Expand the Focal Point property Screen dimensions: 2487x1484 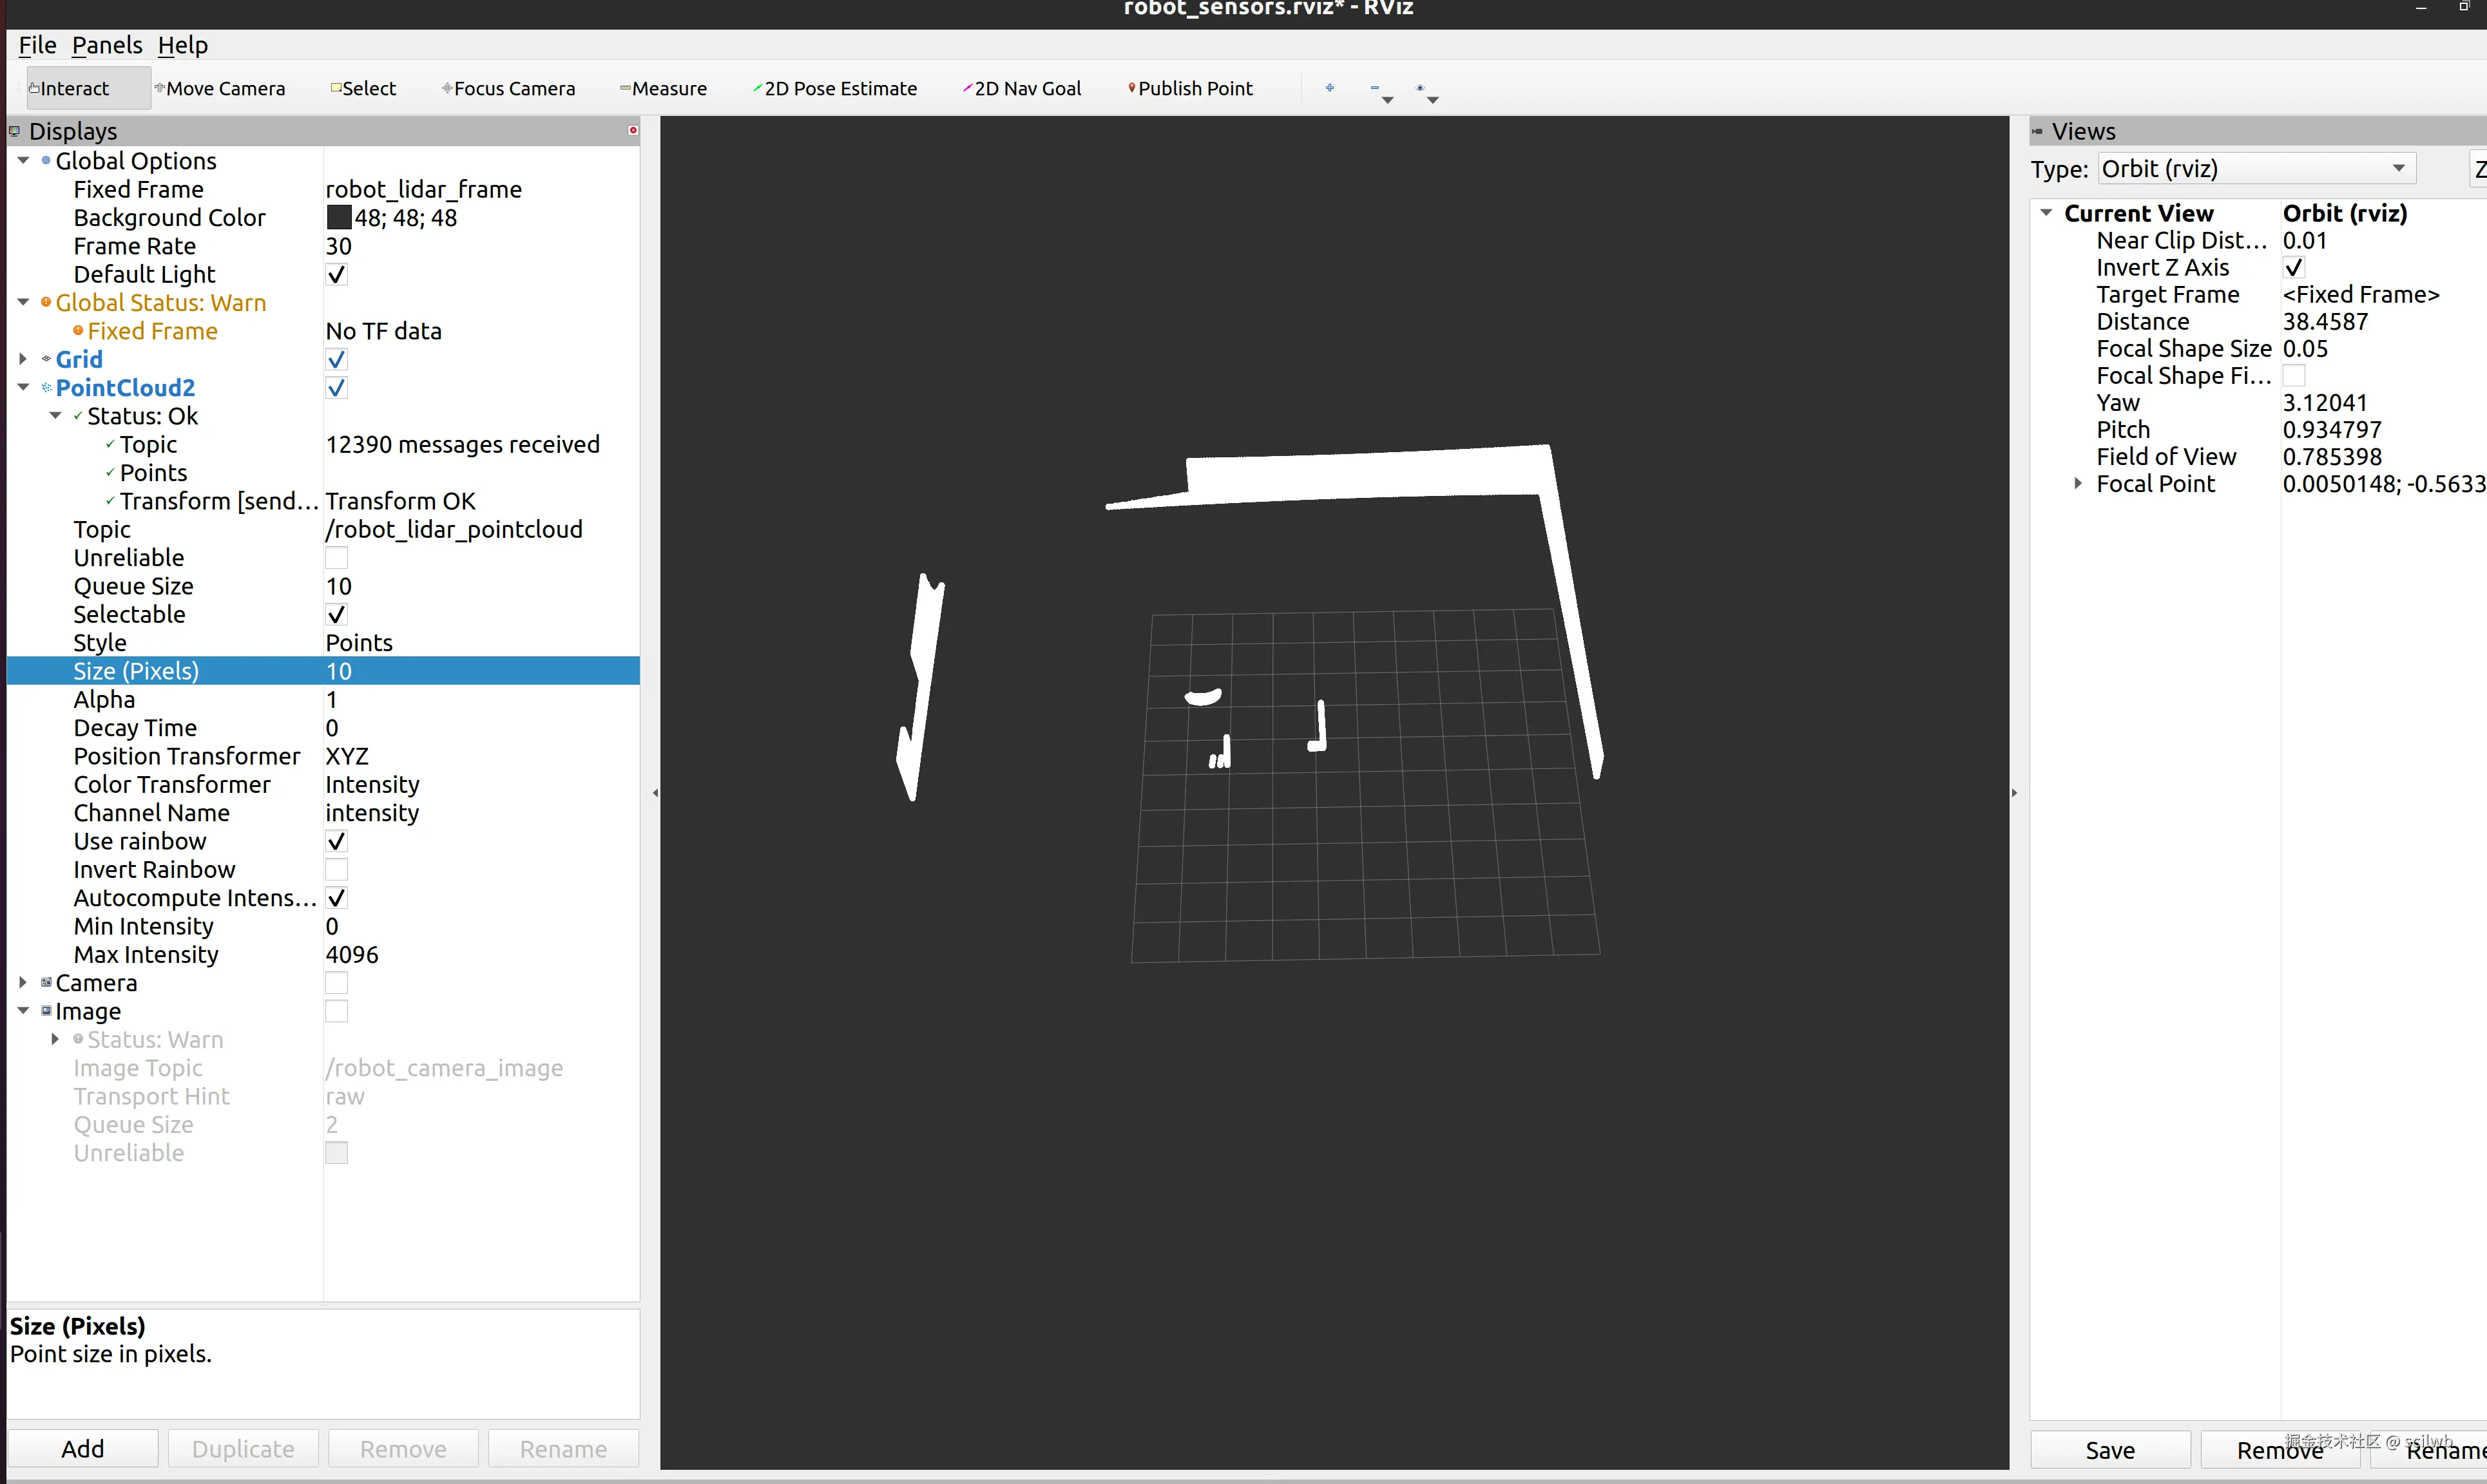2077,484
